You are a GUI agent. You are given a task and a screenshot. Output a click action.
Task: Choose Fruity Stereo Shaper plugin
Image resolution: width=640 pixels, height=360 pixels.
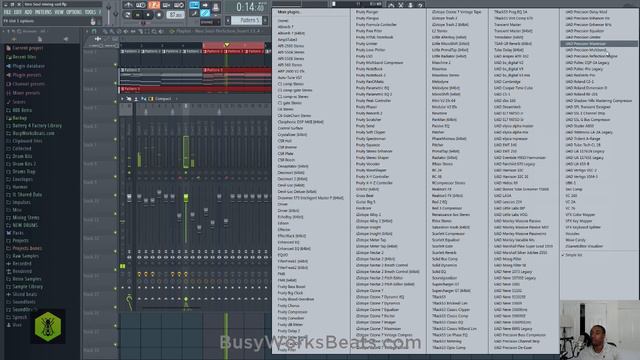[372, 157]
